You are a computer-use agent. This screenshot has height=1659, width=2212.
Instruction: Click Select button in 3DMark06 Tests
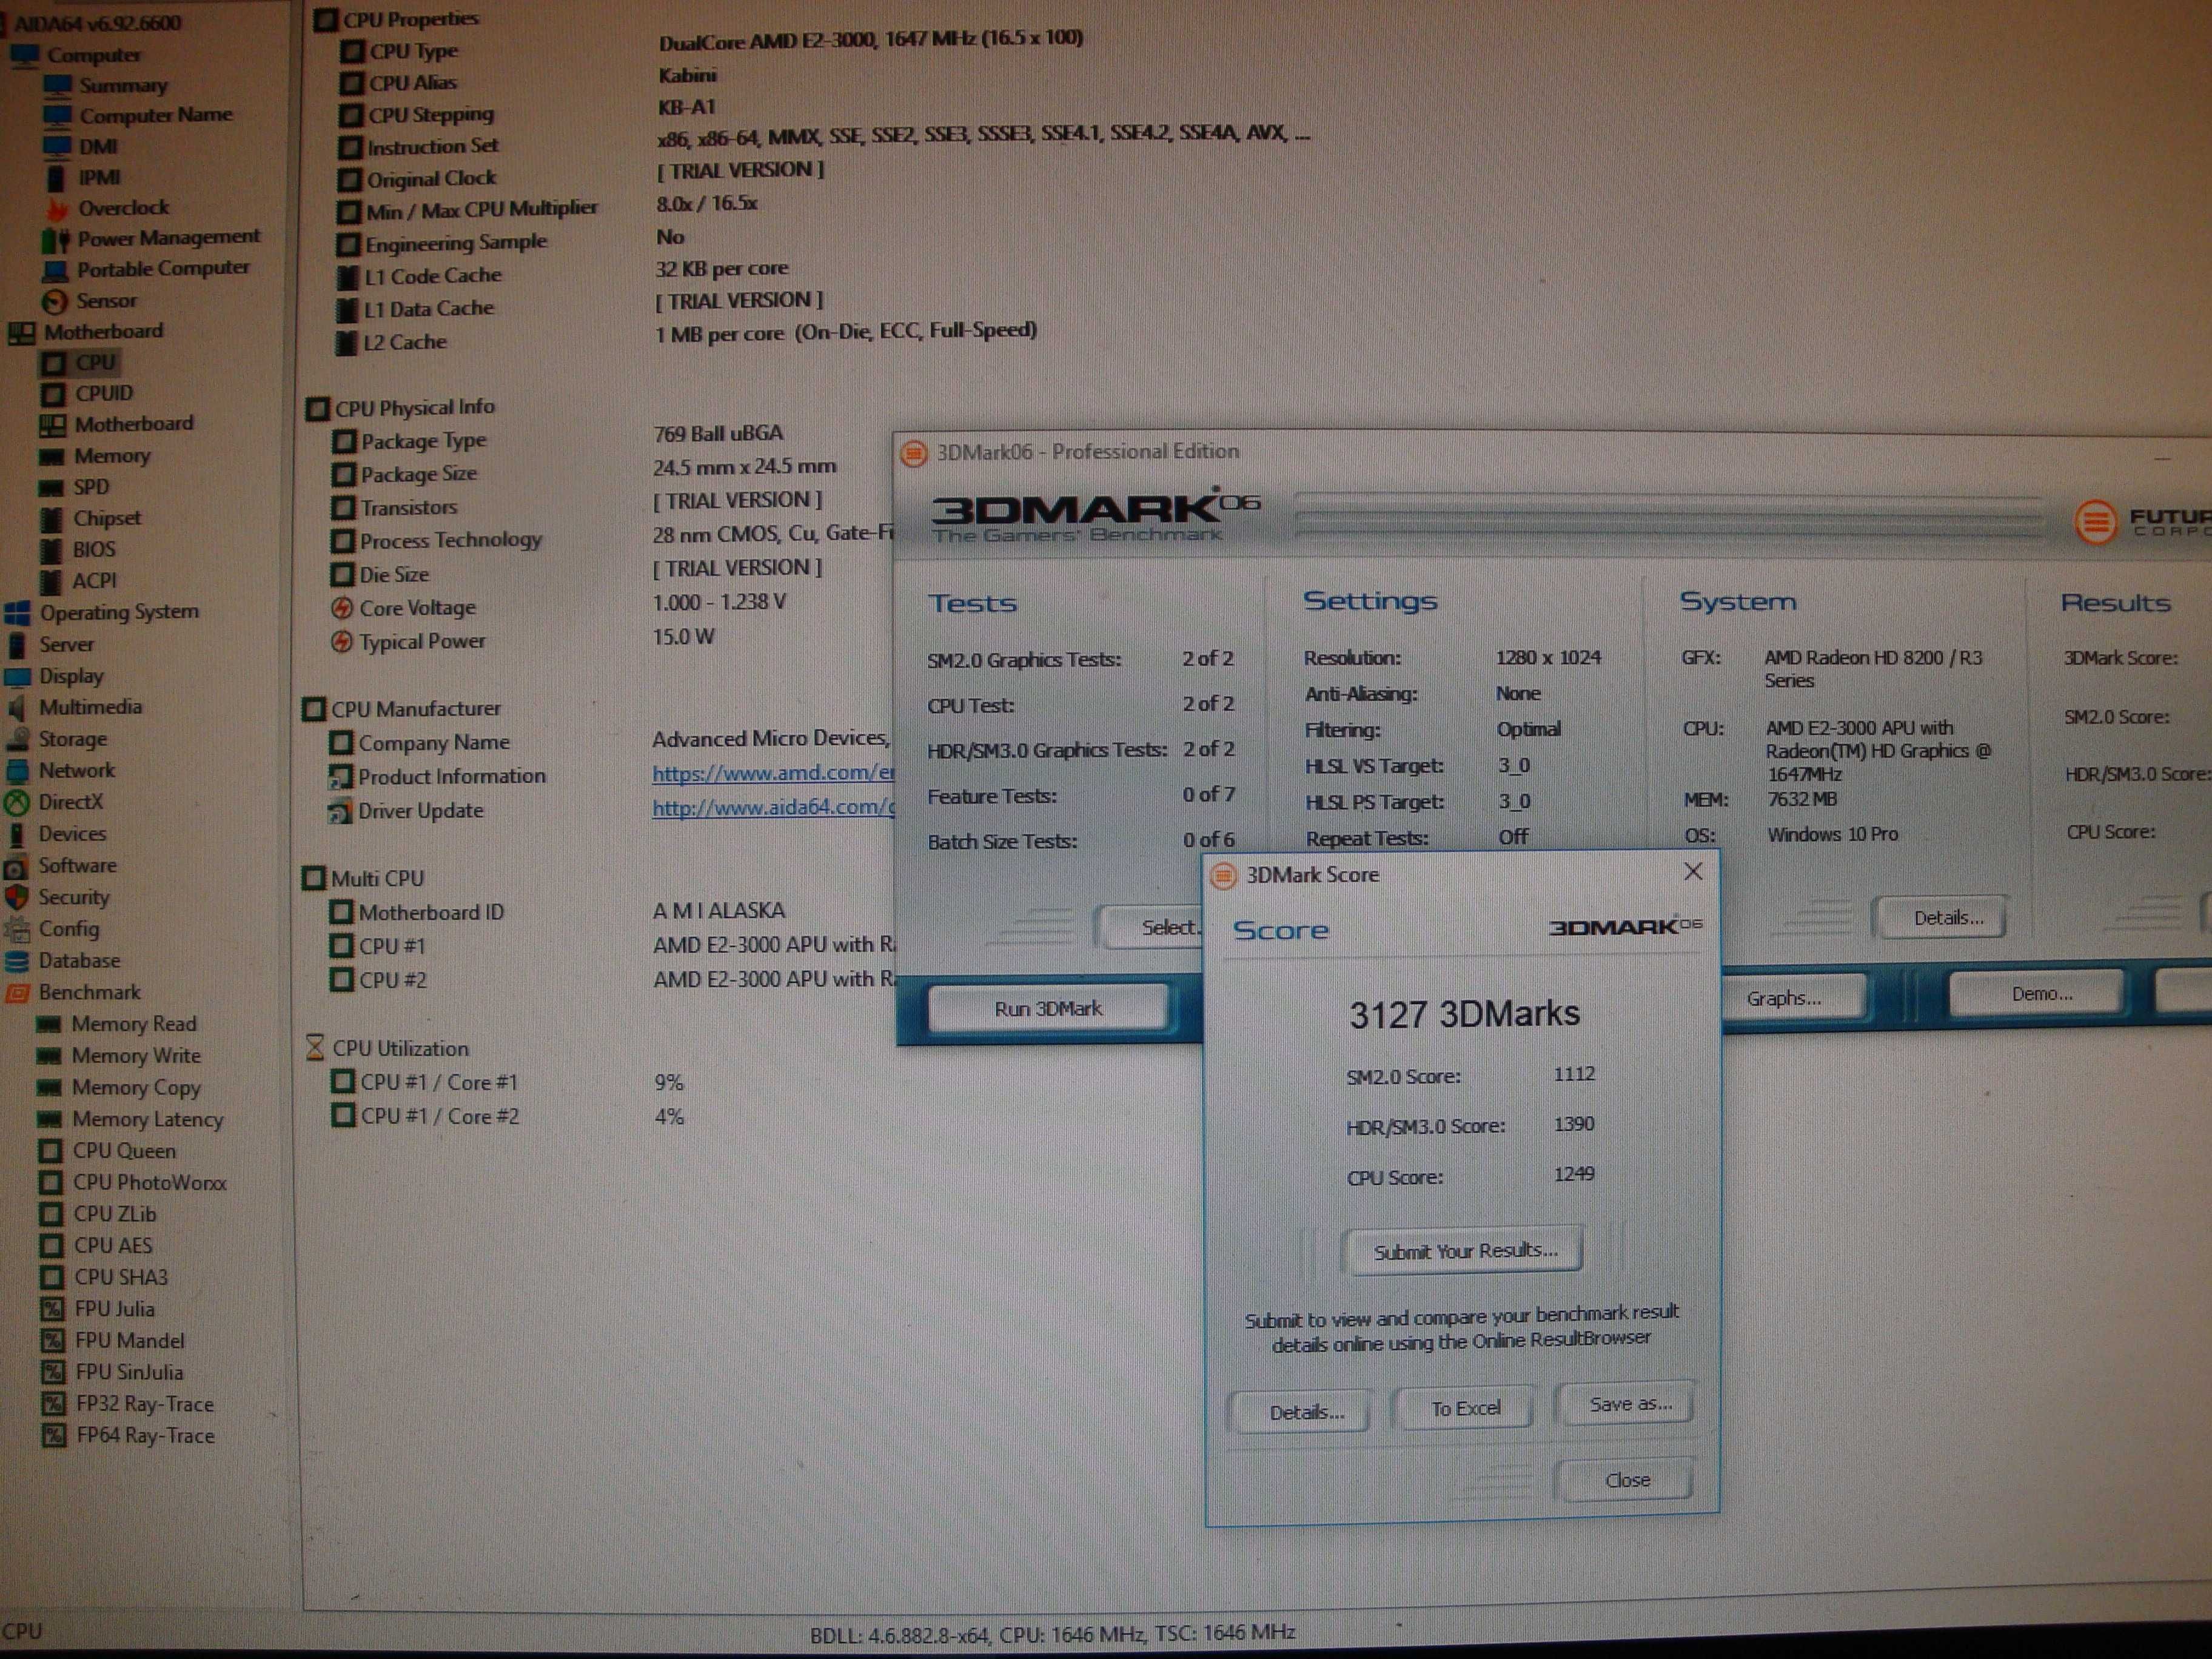(1150, 927)
